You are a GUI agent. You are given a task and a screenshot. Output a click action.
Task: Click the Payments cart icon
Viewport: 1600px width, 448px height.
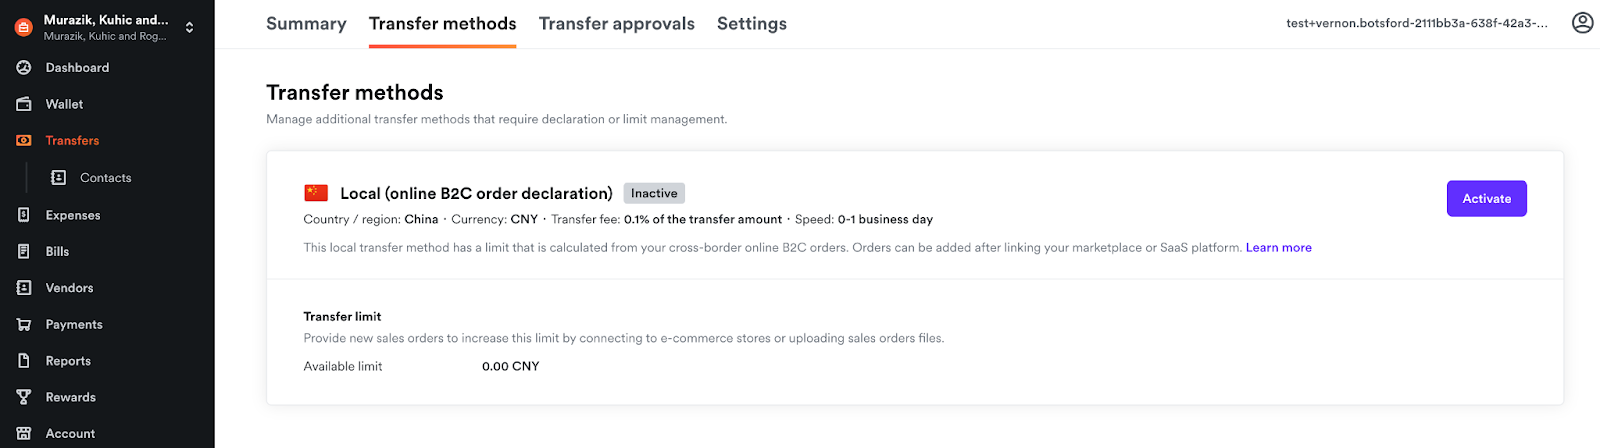(24, 325)
